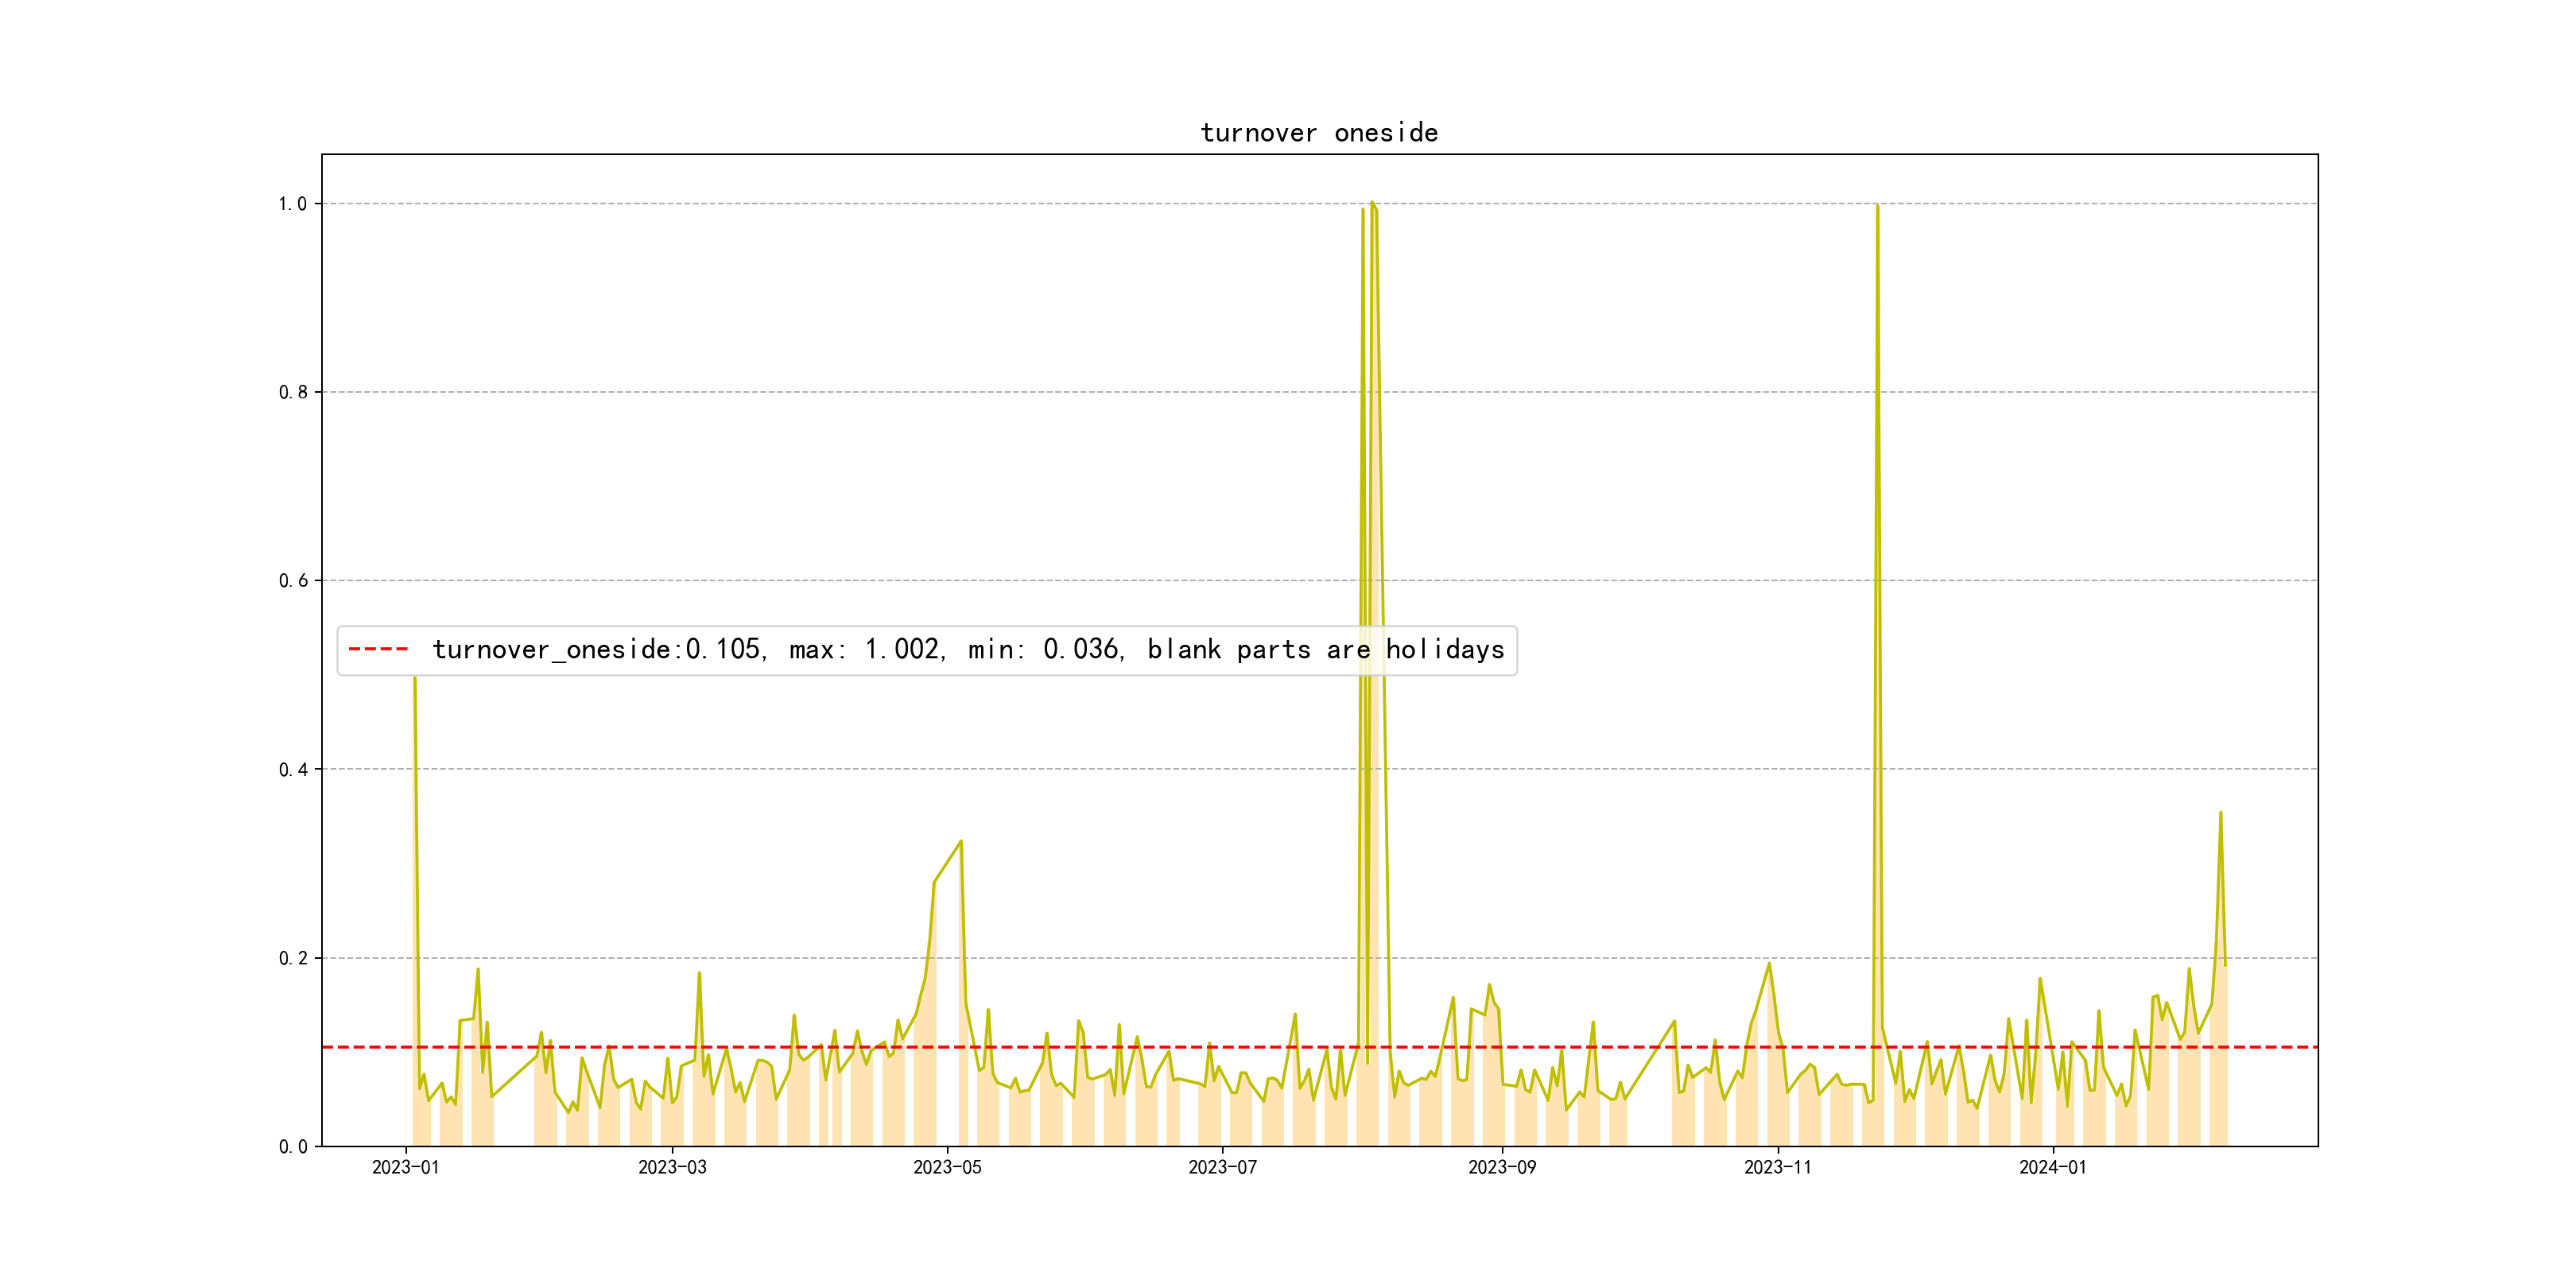The image size is (2576, 1288).
Task: Click the y-axis tick label 0.0
Action: click(292, 1147)
